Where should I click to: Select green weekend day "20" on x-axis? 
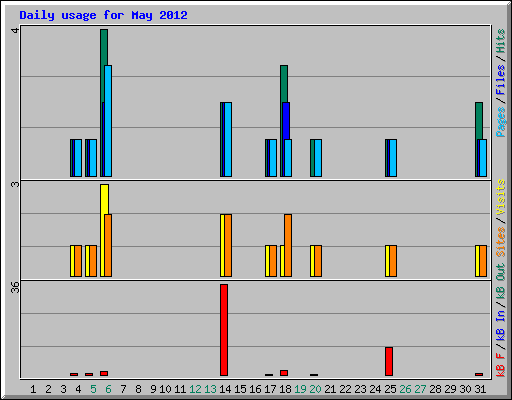(x=315, y=389)
